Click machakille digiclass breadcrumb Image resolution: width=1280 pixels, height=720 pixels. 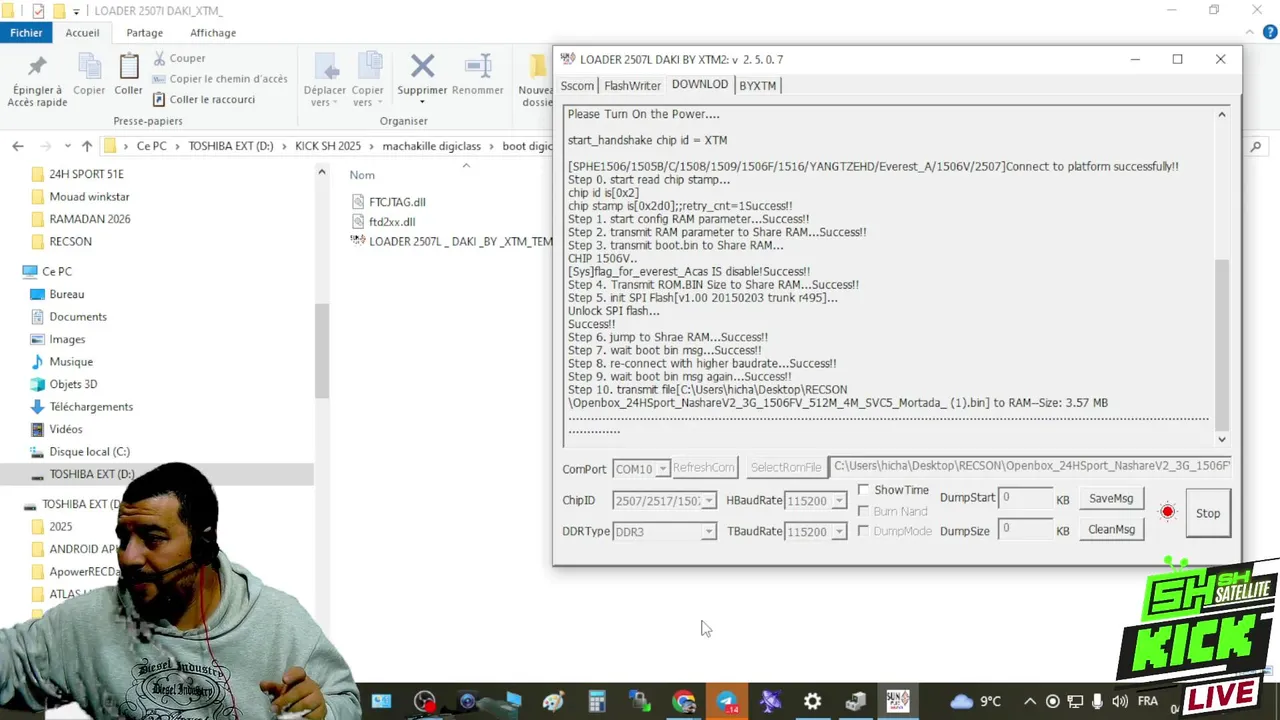(x=431, y=146)
